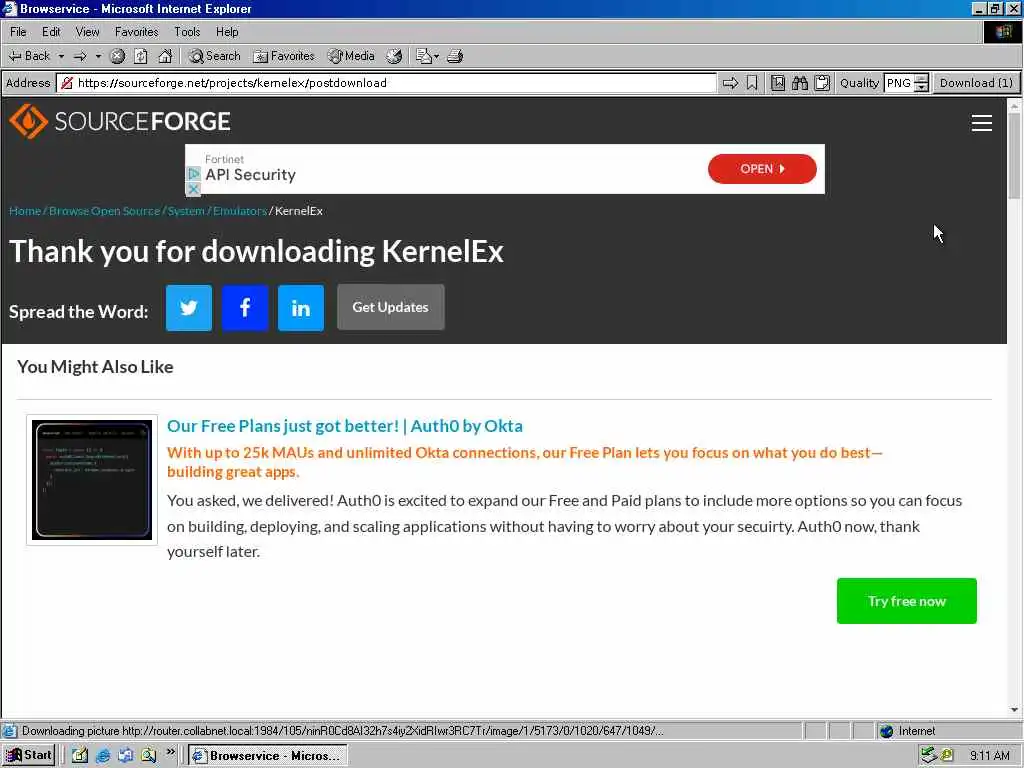Click the vertical scrollbar thumb
The image size is (1024, 768).
(x=1014, y=155)
